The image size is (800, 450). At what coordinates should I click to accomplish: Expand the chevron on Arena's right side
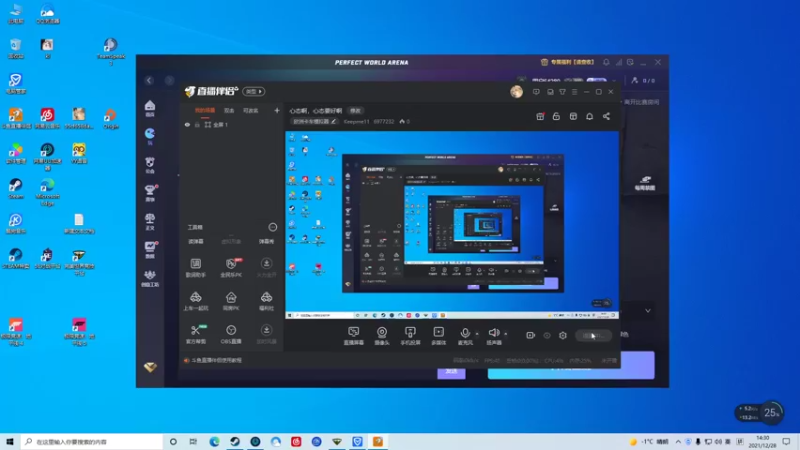tap(648, 311)
